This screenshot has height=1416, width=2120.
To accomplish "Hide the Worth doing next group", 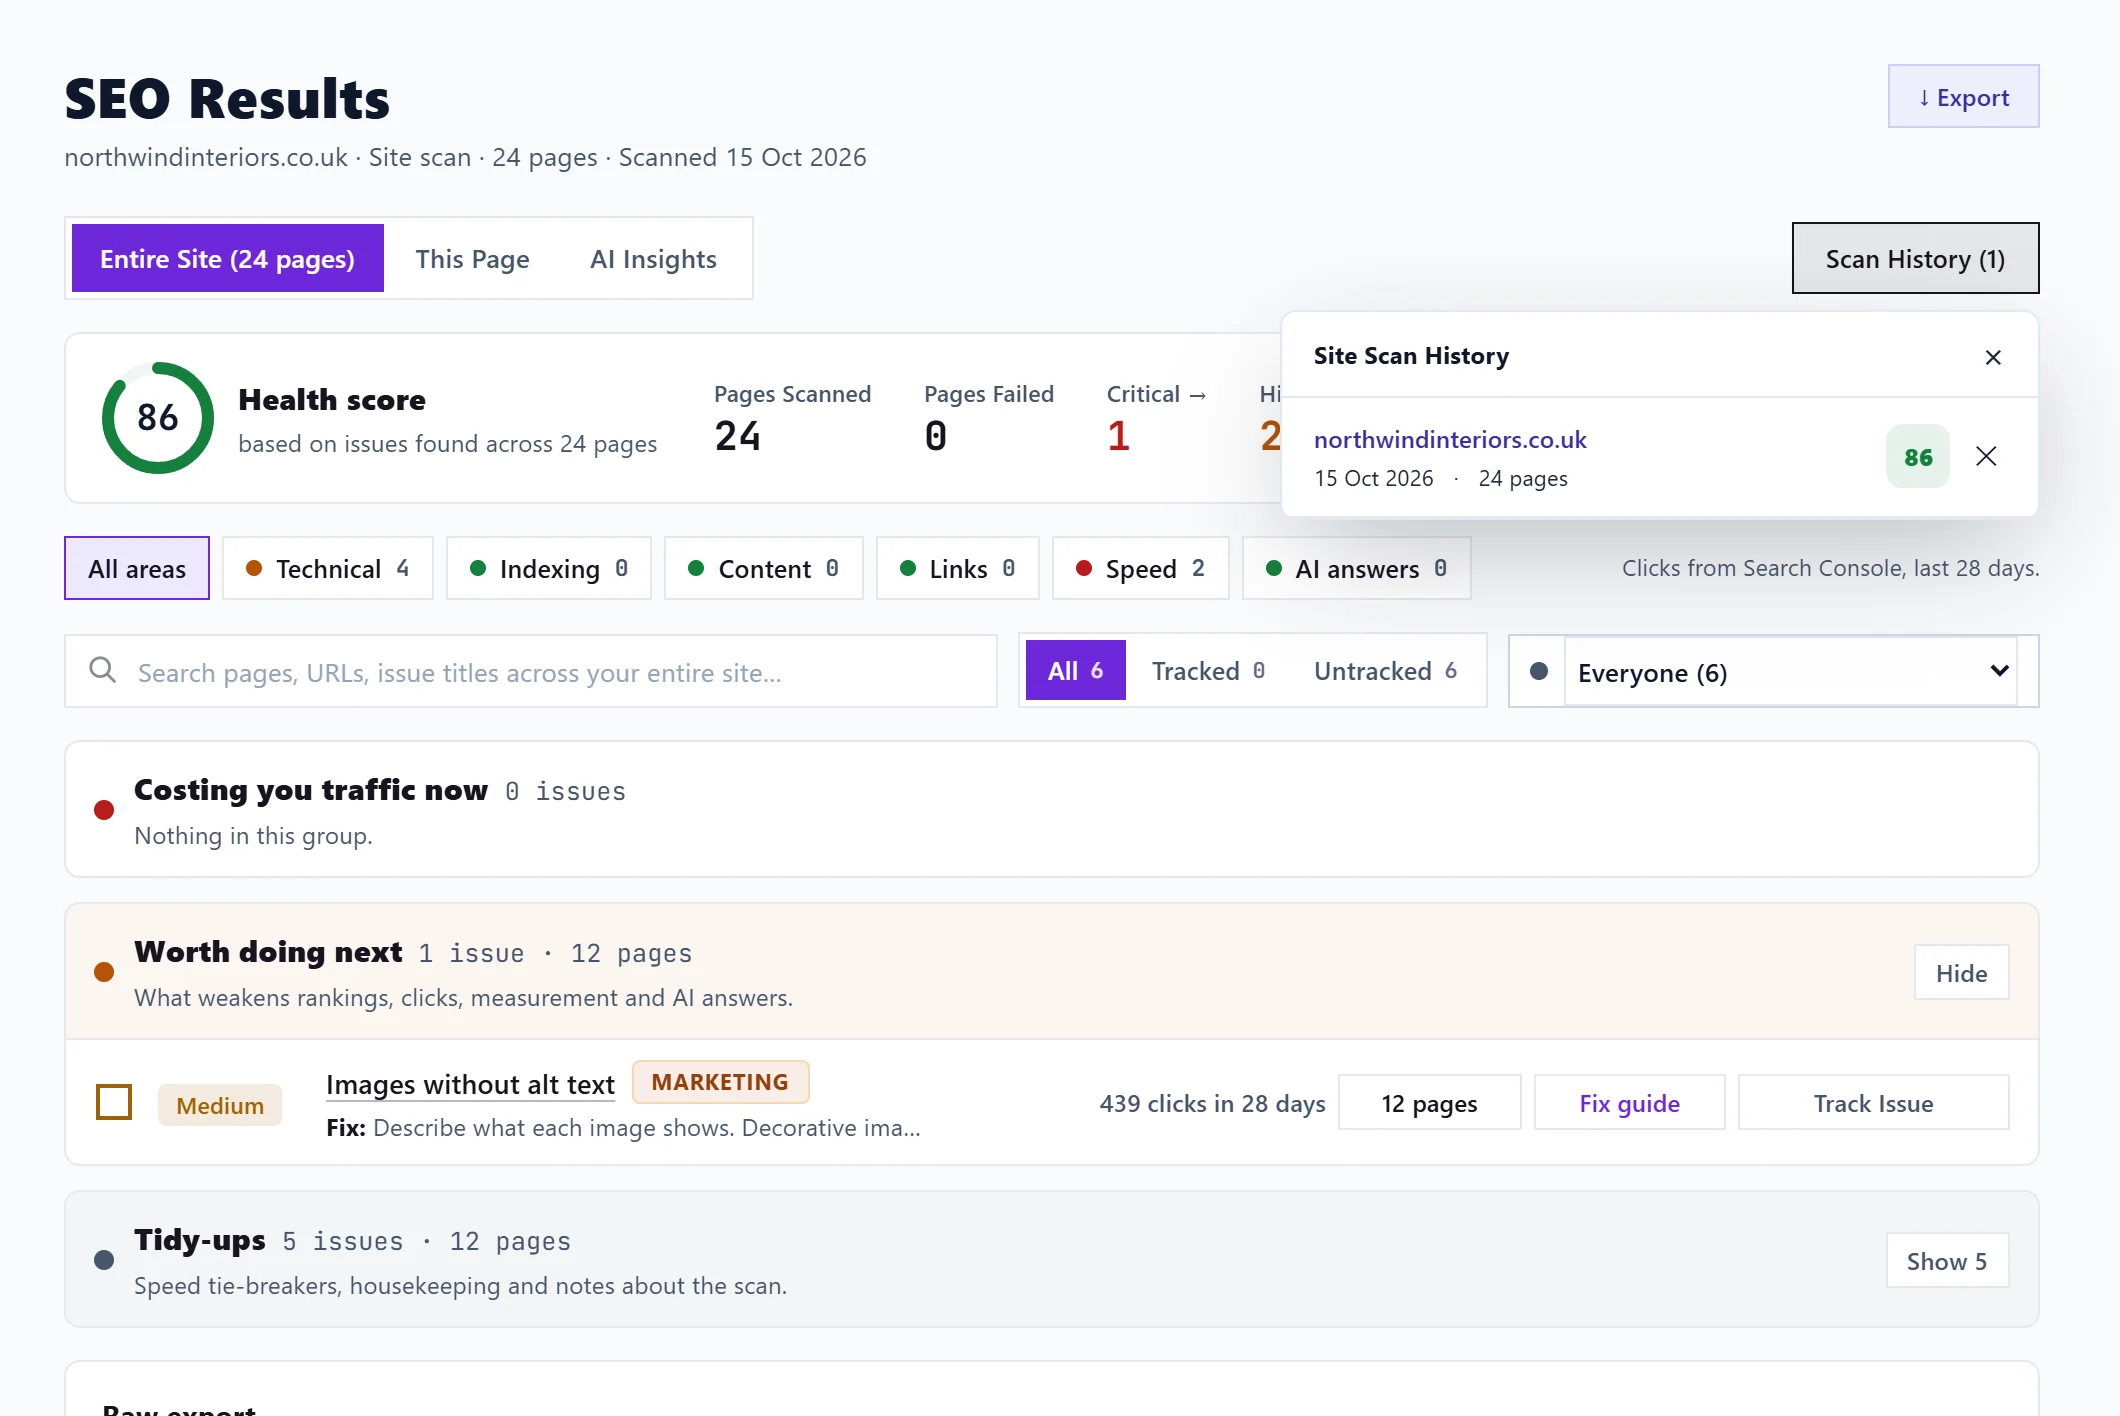I will (x=1961, y=972).
